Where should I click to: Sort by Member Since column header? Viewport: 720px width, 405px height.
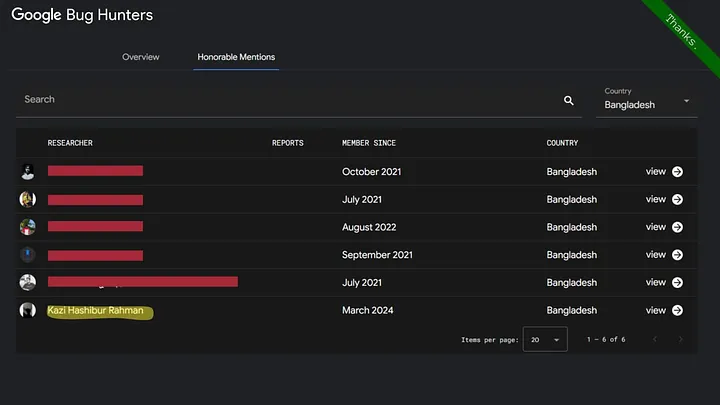[369, 143]
